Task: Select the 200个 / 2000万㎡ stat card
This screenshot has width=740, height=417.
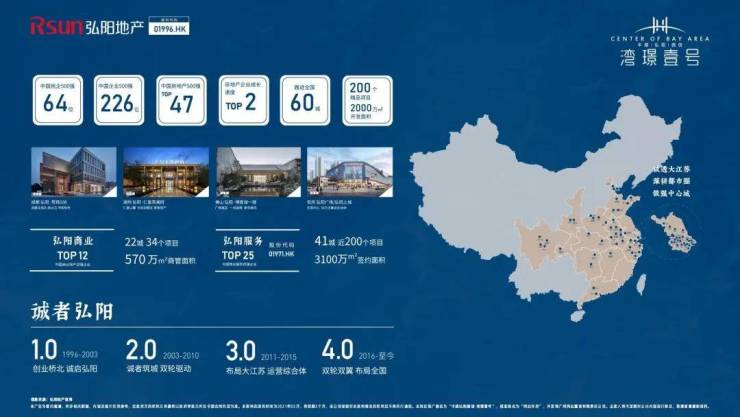Action: tap(367, 100)
